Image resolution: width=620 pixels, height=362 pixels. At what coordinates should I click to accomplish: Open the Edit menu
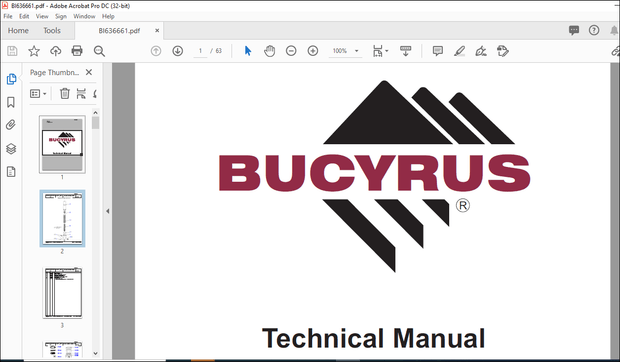tap(24, 16)
